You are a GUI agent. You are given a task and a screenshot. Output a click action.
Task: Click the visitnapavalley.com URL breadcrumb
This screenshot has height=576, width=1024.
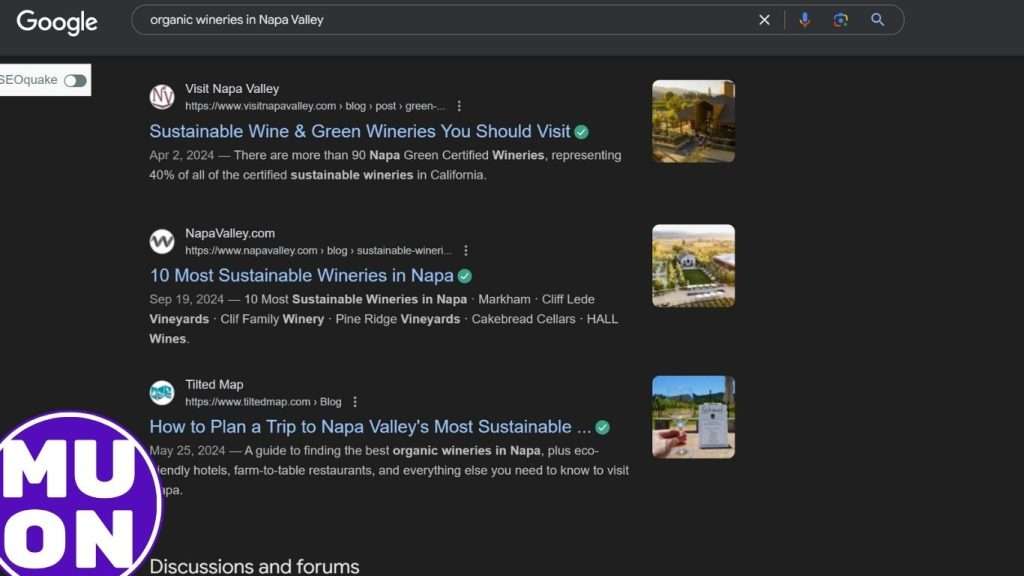coord(315,106)
